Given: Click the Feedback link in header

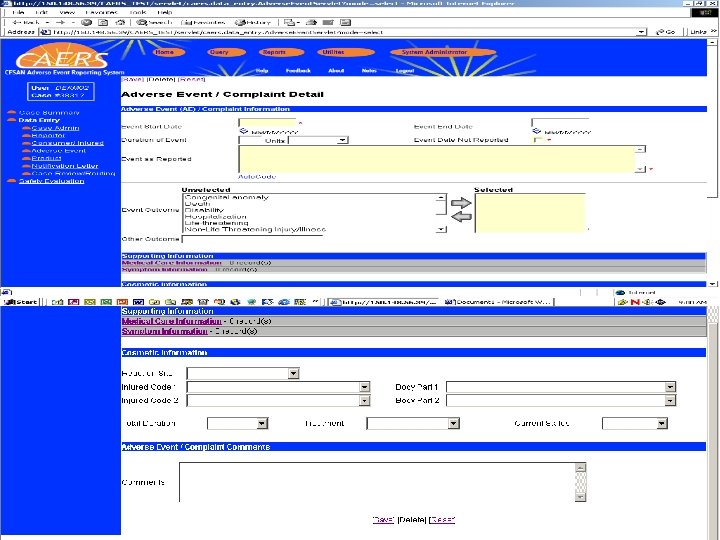Looking at the screenshot, I should click(x=298, y=71).
